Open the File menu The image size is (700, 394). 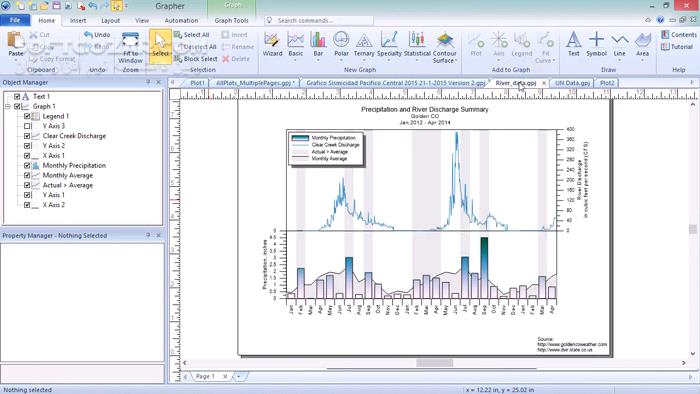click(x=15, y=20)
